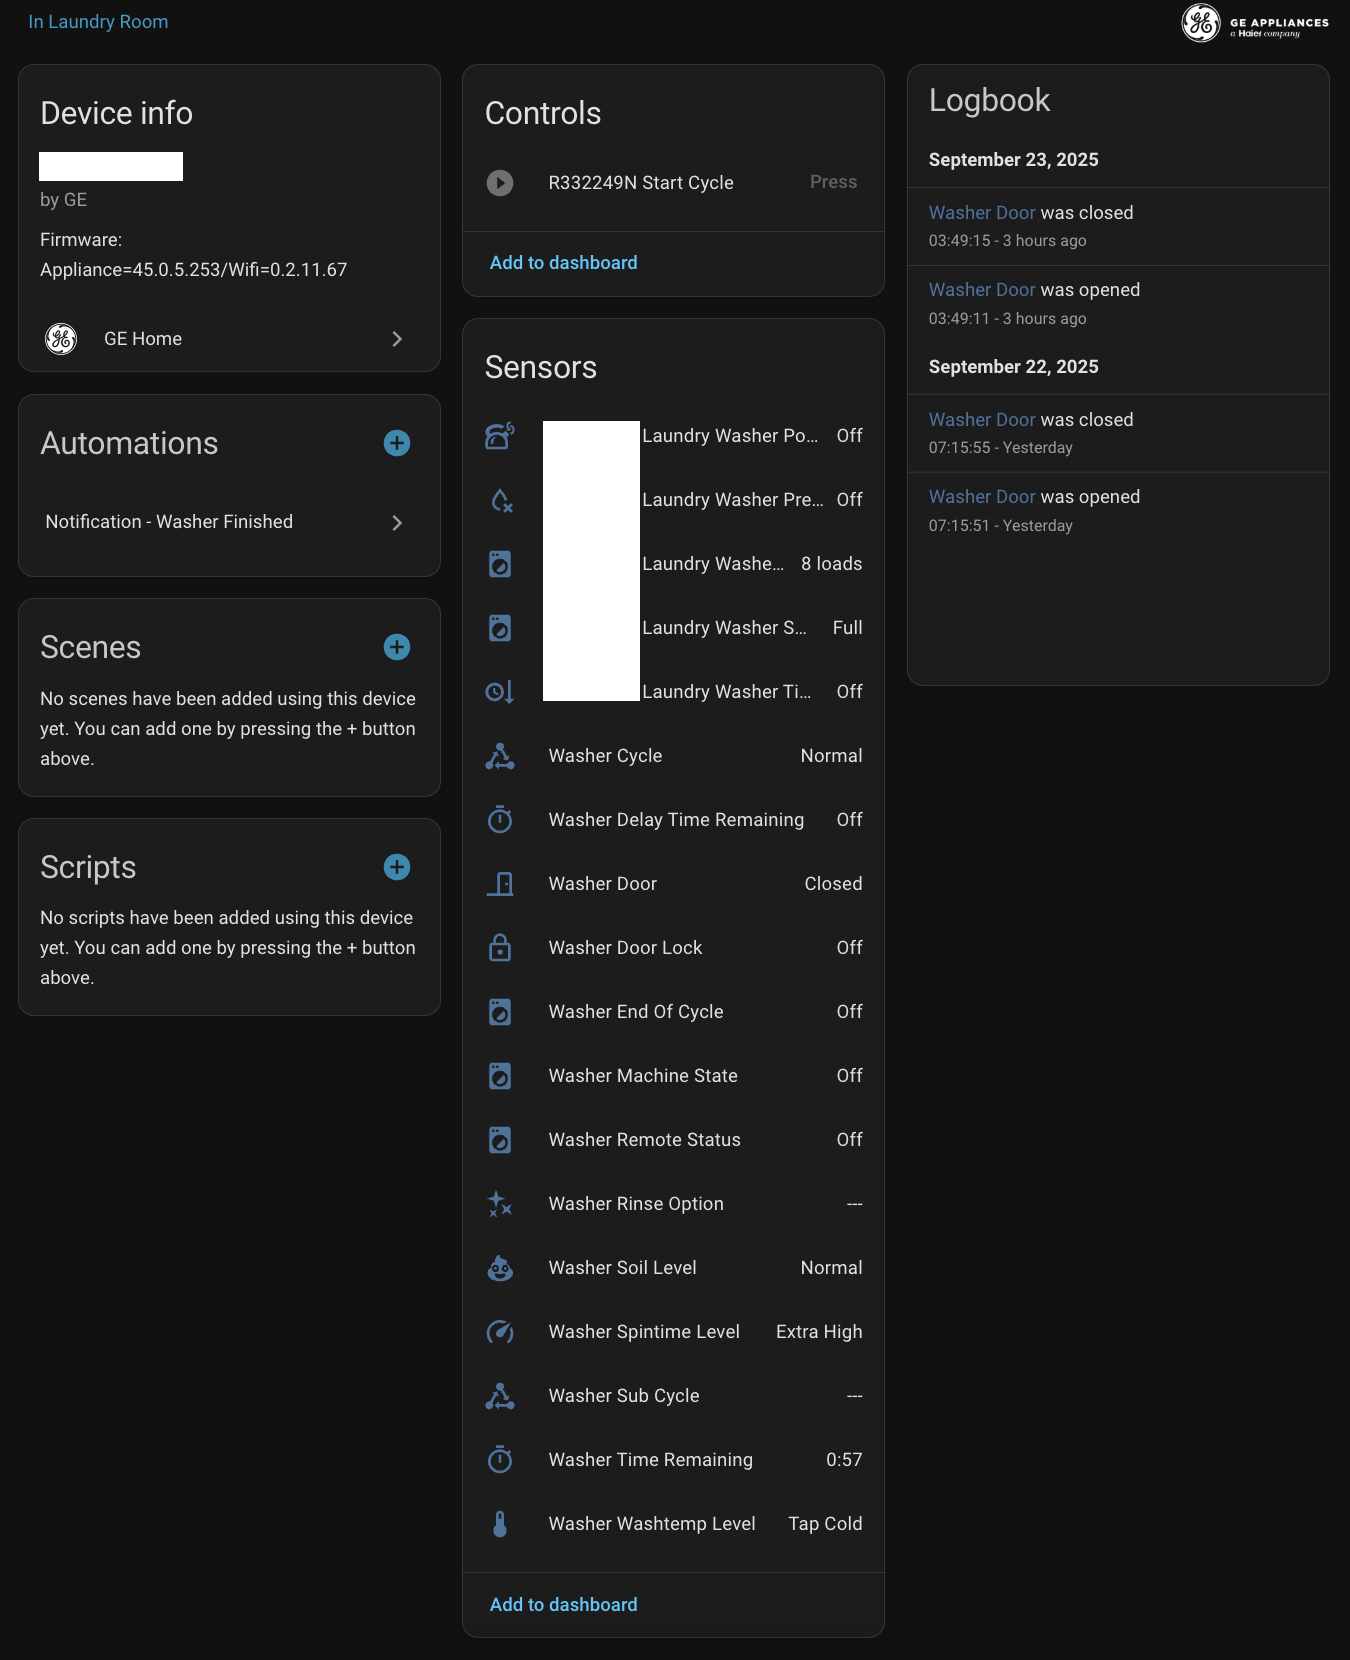Click the add automation plus icon
1350x1660 pixels.
(x=397, y=443)
